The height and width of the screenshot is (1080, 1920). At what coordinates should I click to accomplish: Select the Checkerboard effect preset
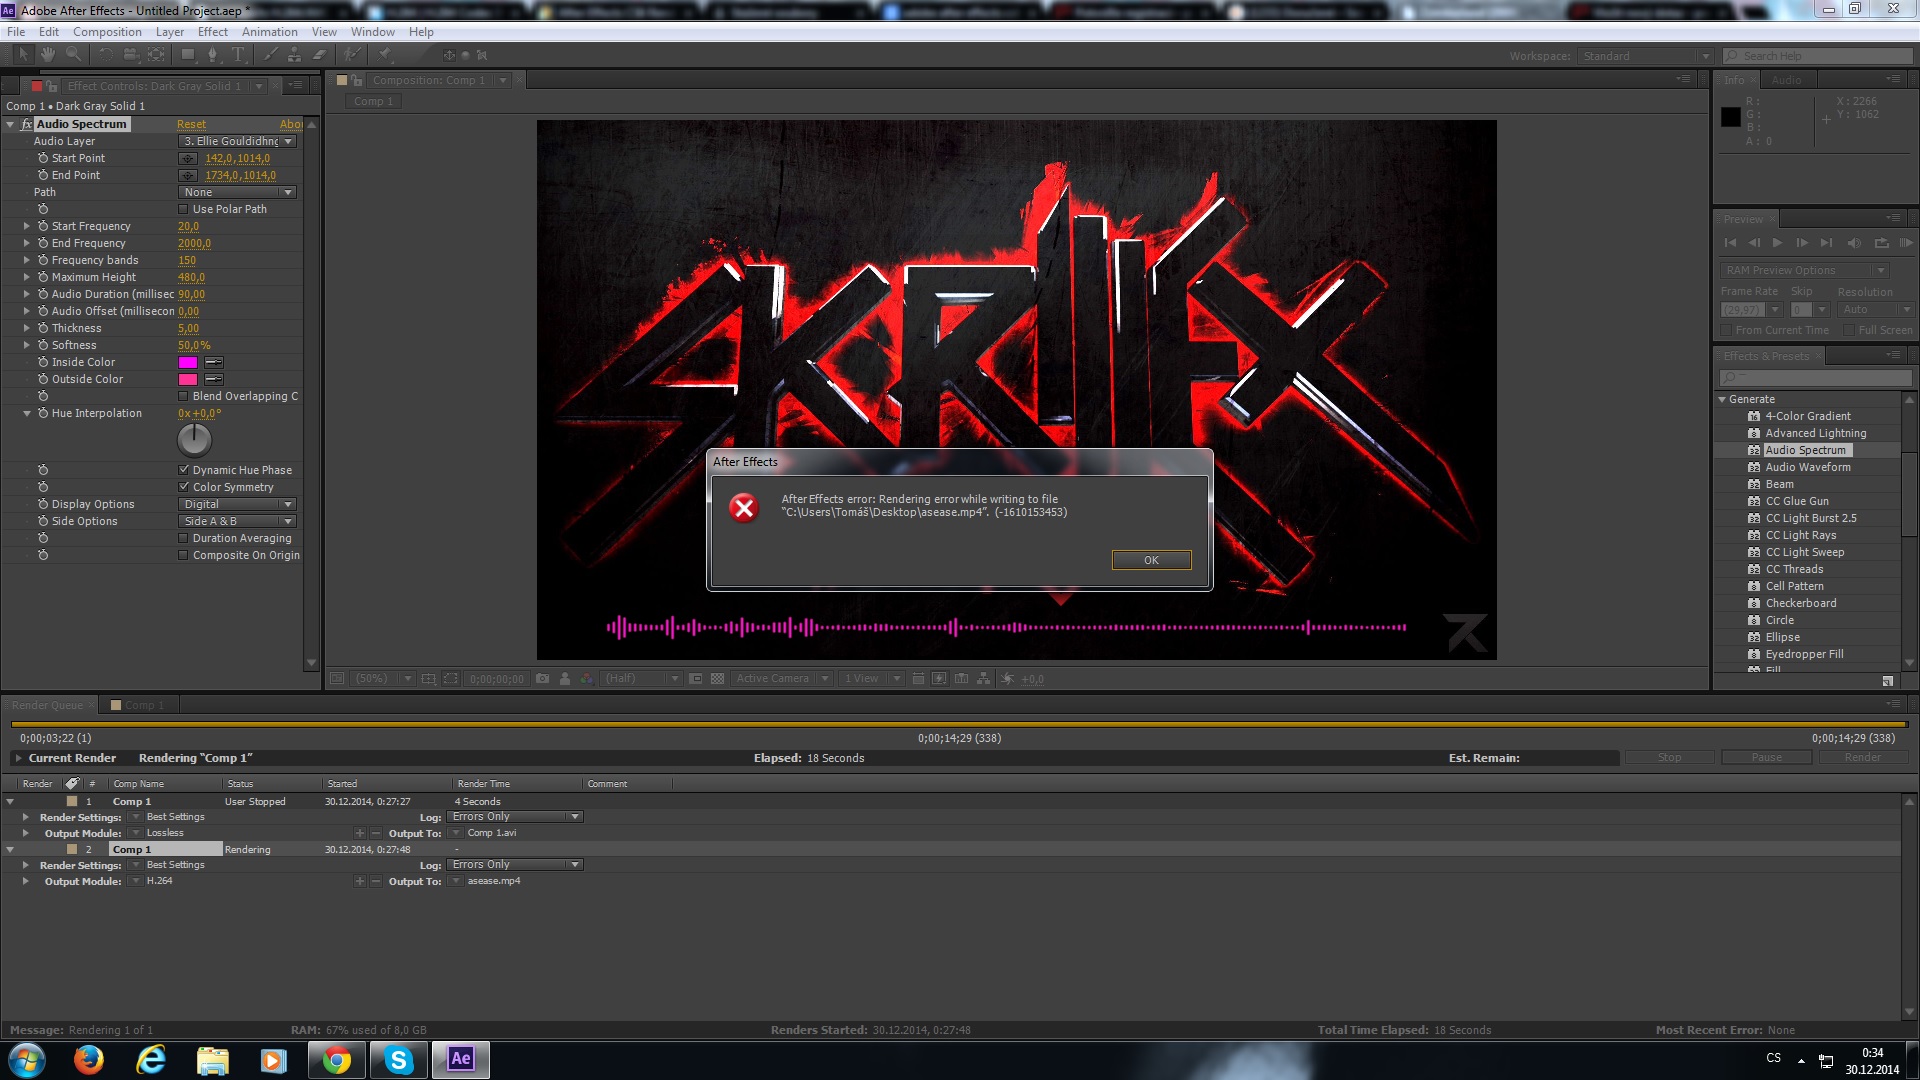tap(1801, 603)
